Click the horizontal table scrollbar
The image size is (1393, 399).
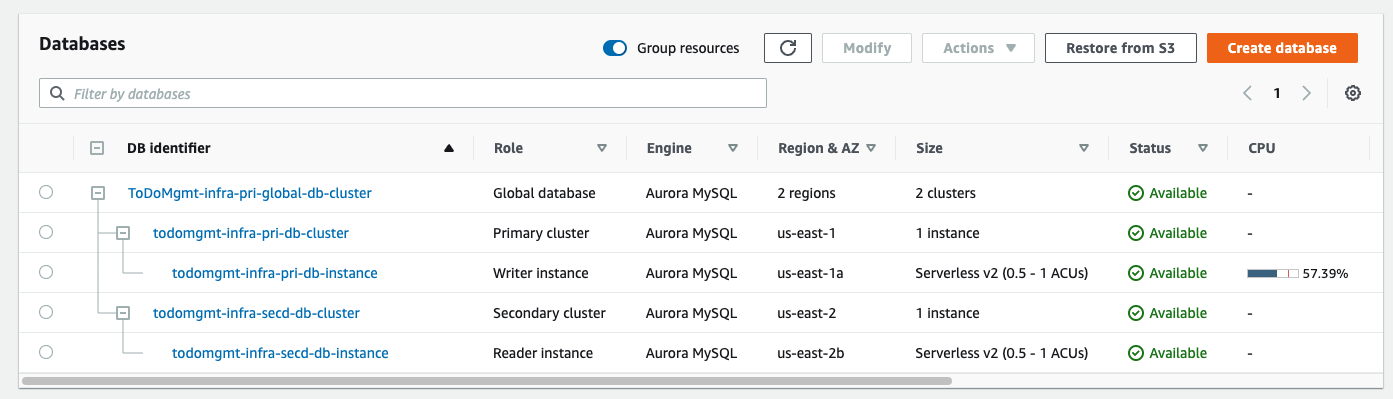click(x=486, y=381)
